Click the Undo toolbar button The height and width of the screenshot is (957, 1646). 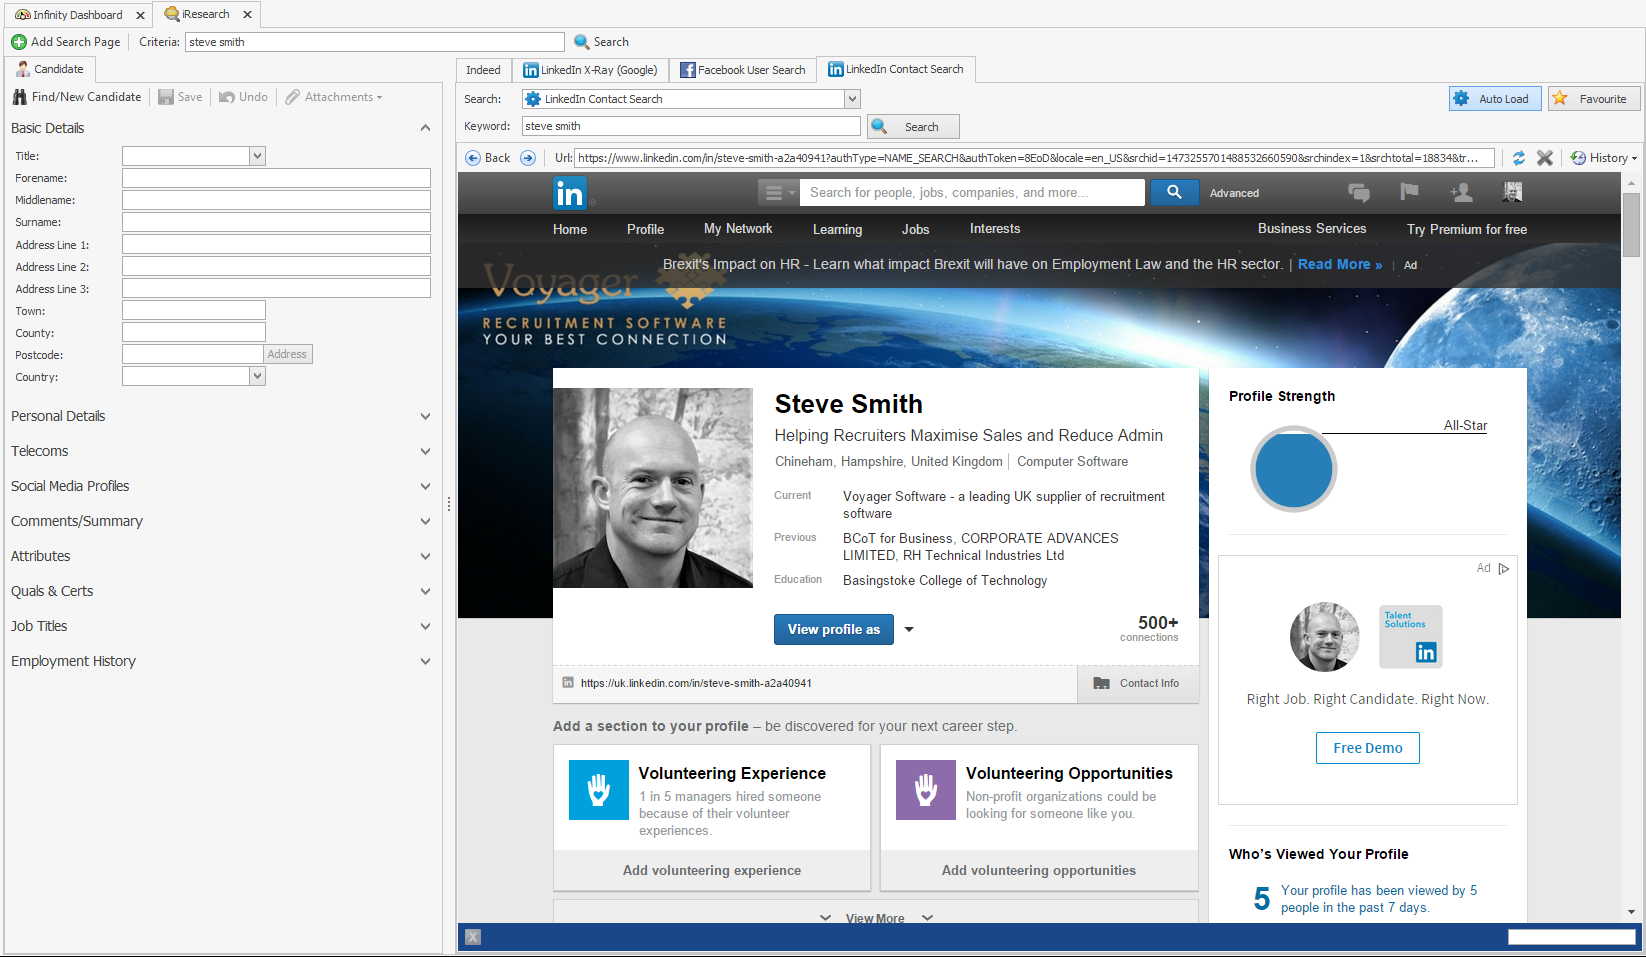[244, 97]
